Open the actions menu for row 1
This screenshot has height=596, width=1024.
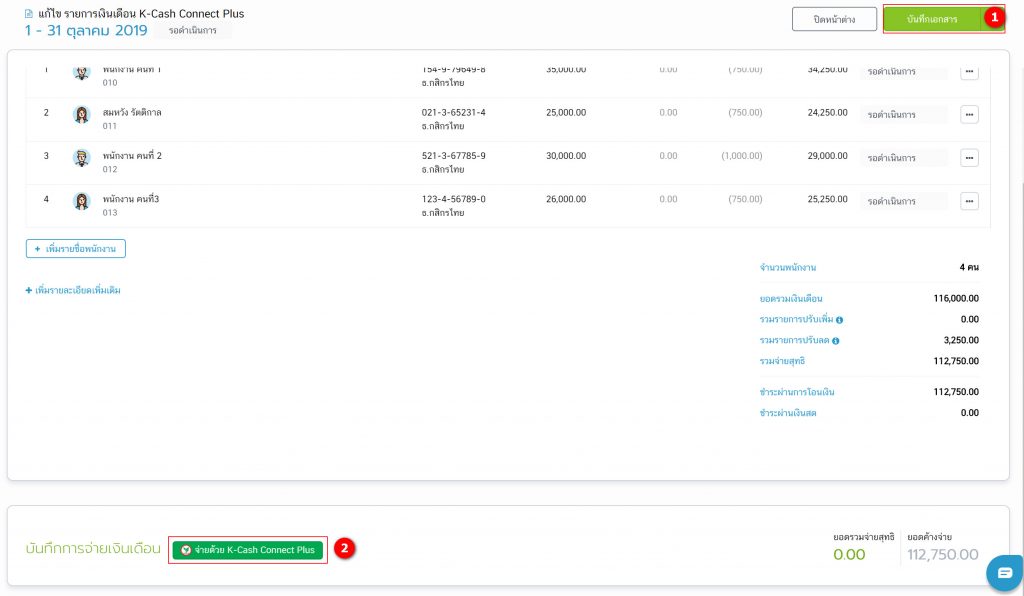point(968,71)
